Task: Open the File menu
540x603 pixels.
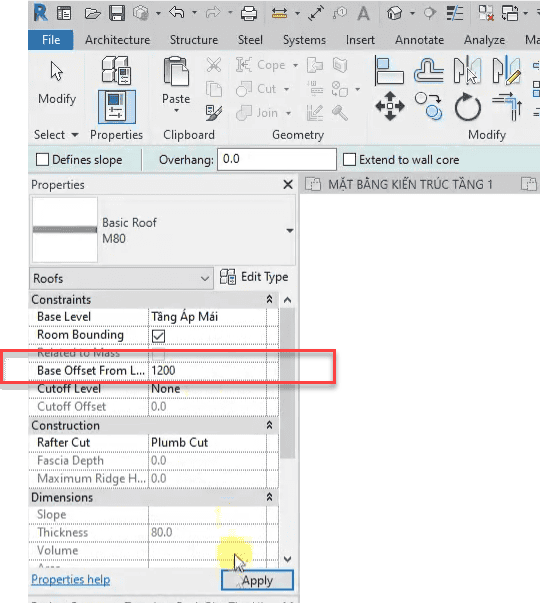Action: coord(51,40)
